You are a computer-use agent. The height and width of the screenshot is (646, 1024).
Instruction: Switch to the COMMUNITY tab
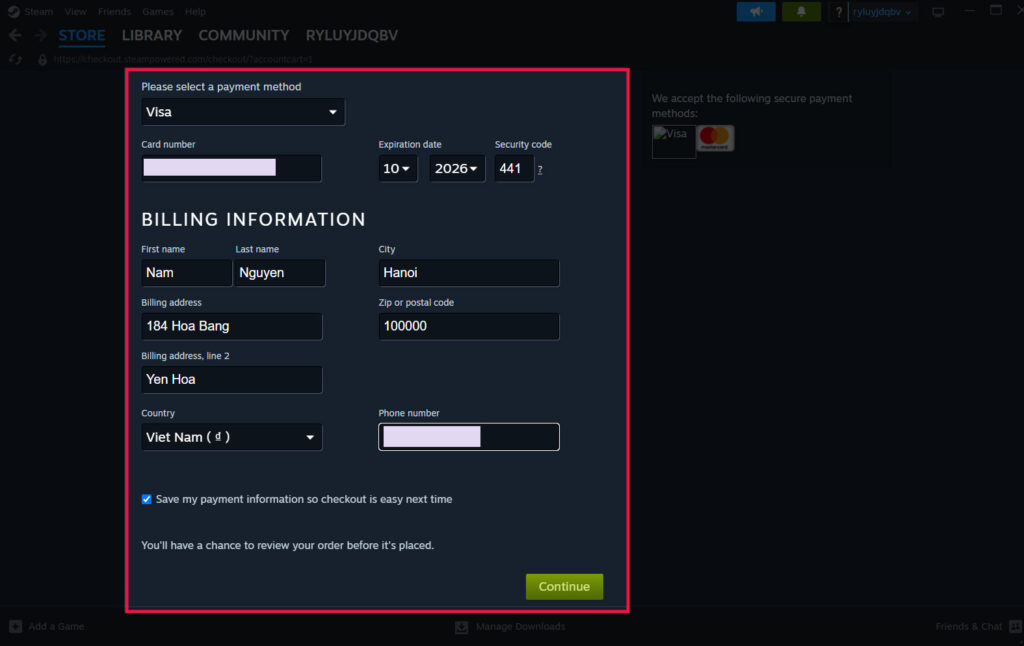pyautogui.click(x=244, y=35)
